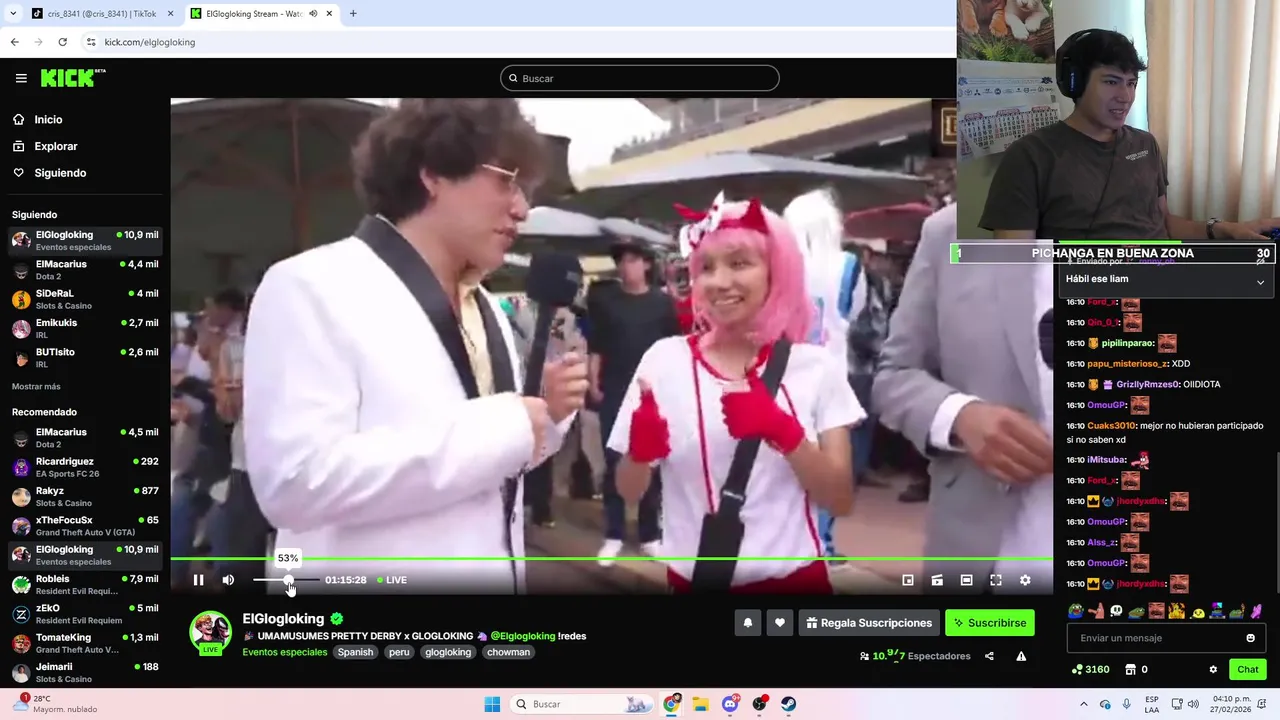Open chat settings gear

coord(1213,669)
